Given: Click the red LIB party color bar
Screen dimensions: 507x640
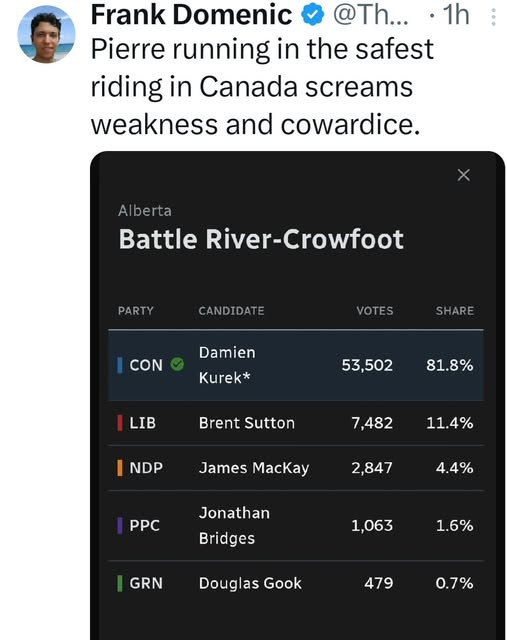Looking at the screenshot, I should click(x=120, y=423).
